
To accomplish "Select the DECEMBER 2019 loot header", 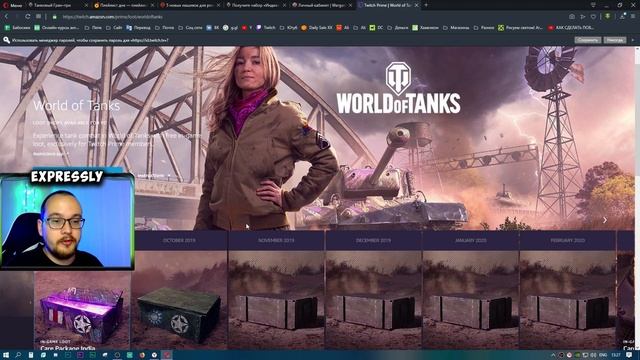I will (x=373, y=240).
